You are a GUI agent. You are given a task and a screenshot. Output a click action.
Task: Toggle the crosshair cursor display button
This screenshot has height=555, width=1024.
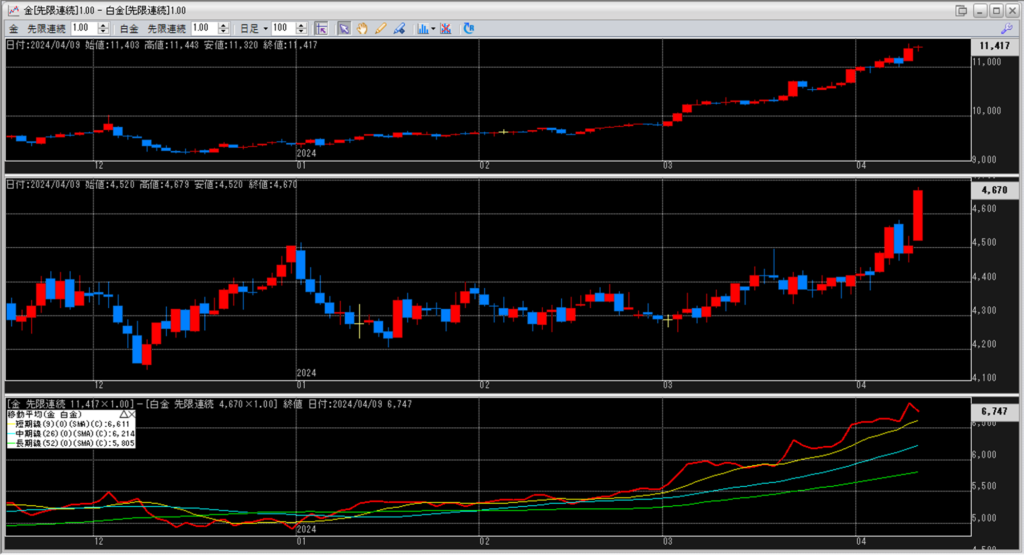pos(321,28)
